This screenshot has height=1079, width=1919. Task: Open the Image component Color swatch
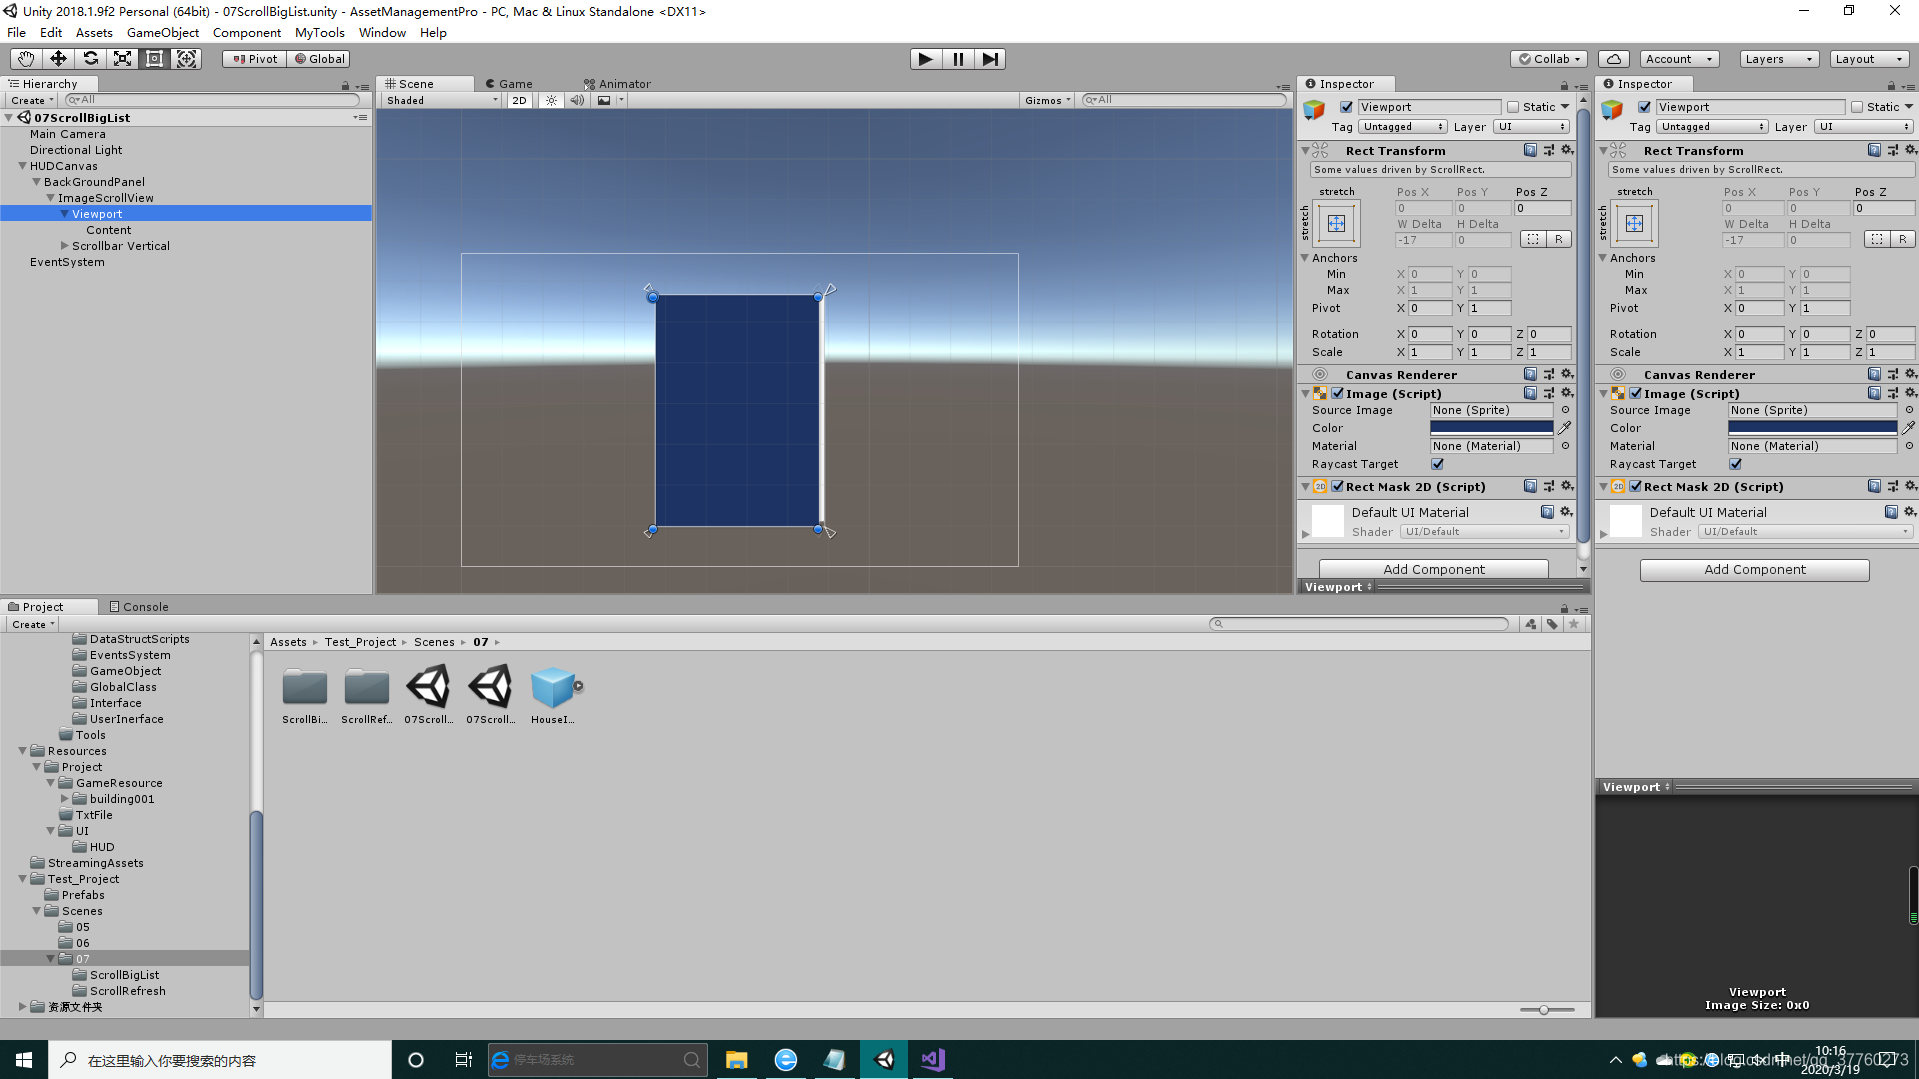coord(1492,427)
